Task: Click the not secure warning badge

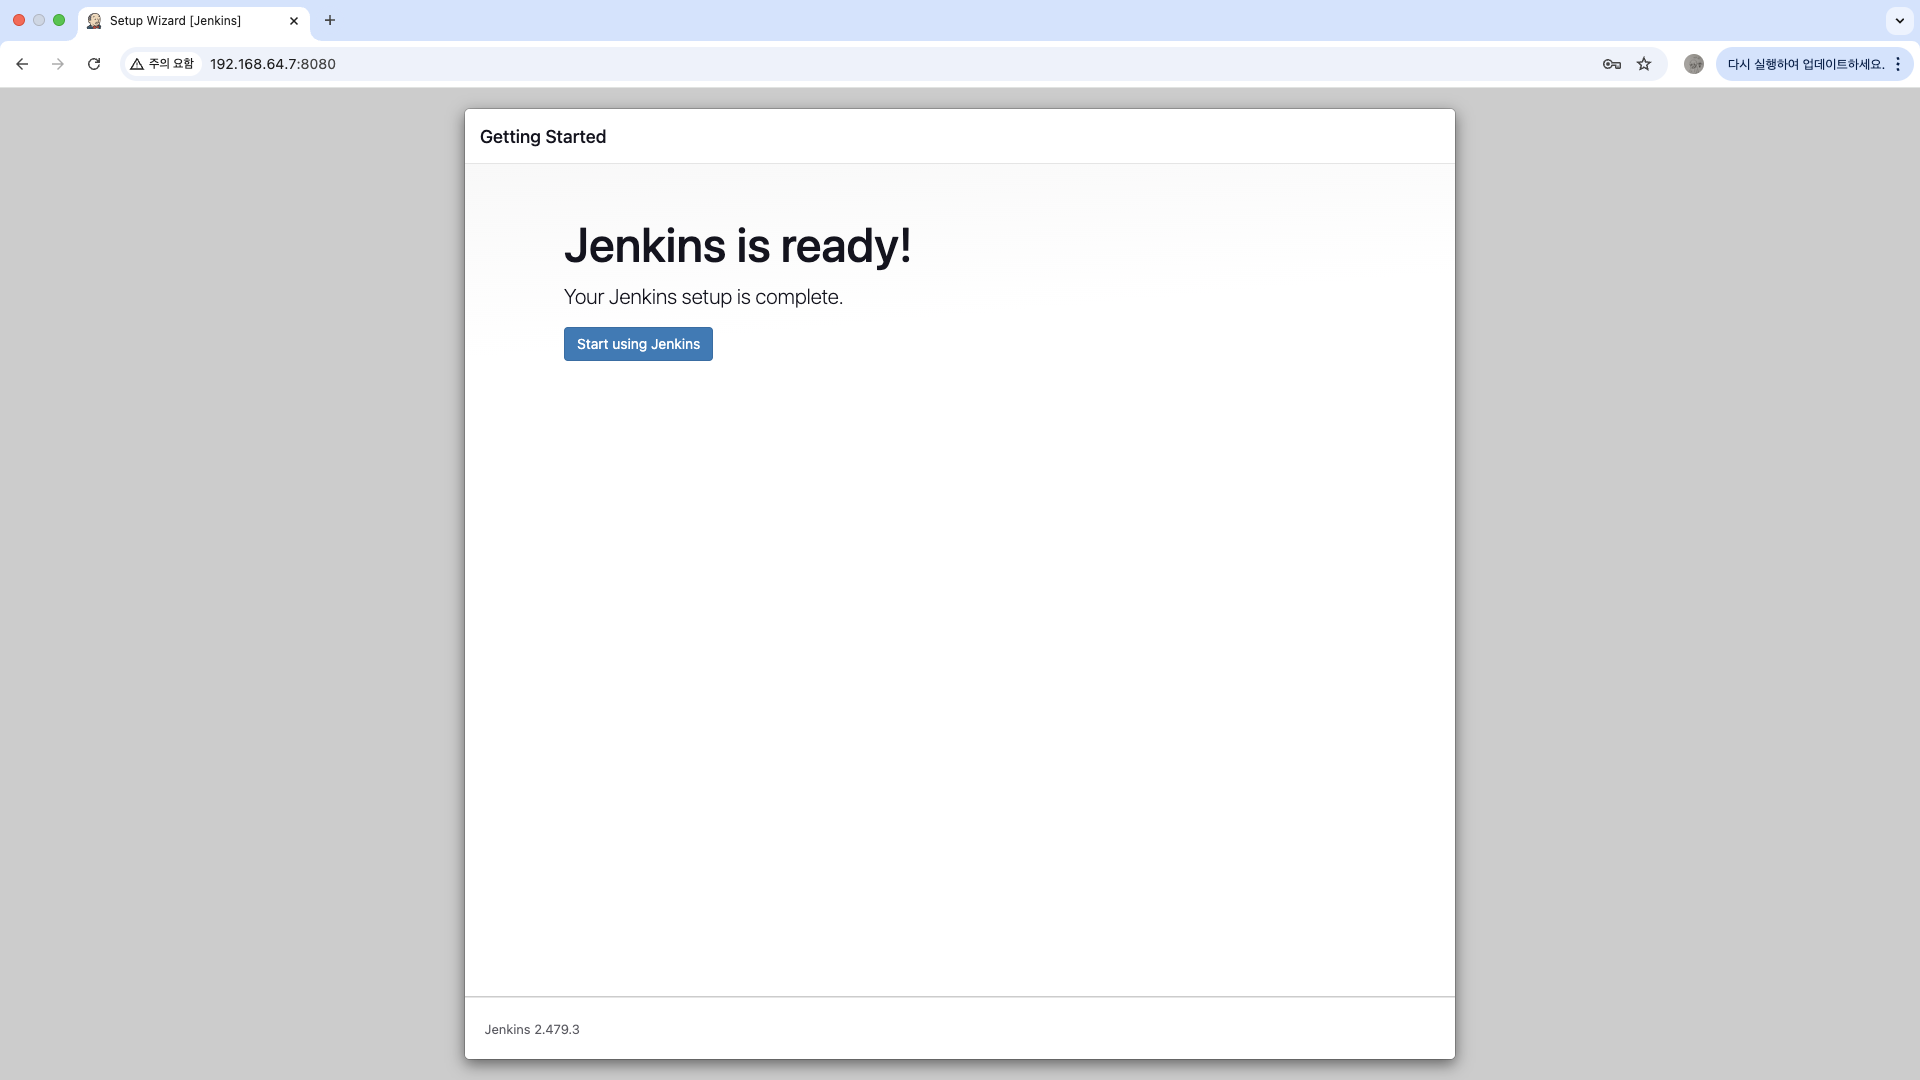Action: (163, 64)
